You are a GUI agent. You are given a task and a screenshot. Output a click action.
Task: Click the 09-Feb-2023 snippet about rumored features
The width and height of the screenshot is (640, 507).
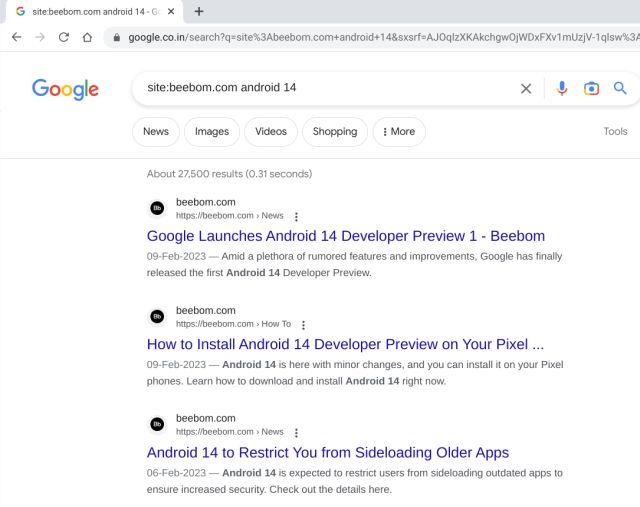tap(354, 265)
